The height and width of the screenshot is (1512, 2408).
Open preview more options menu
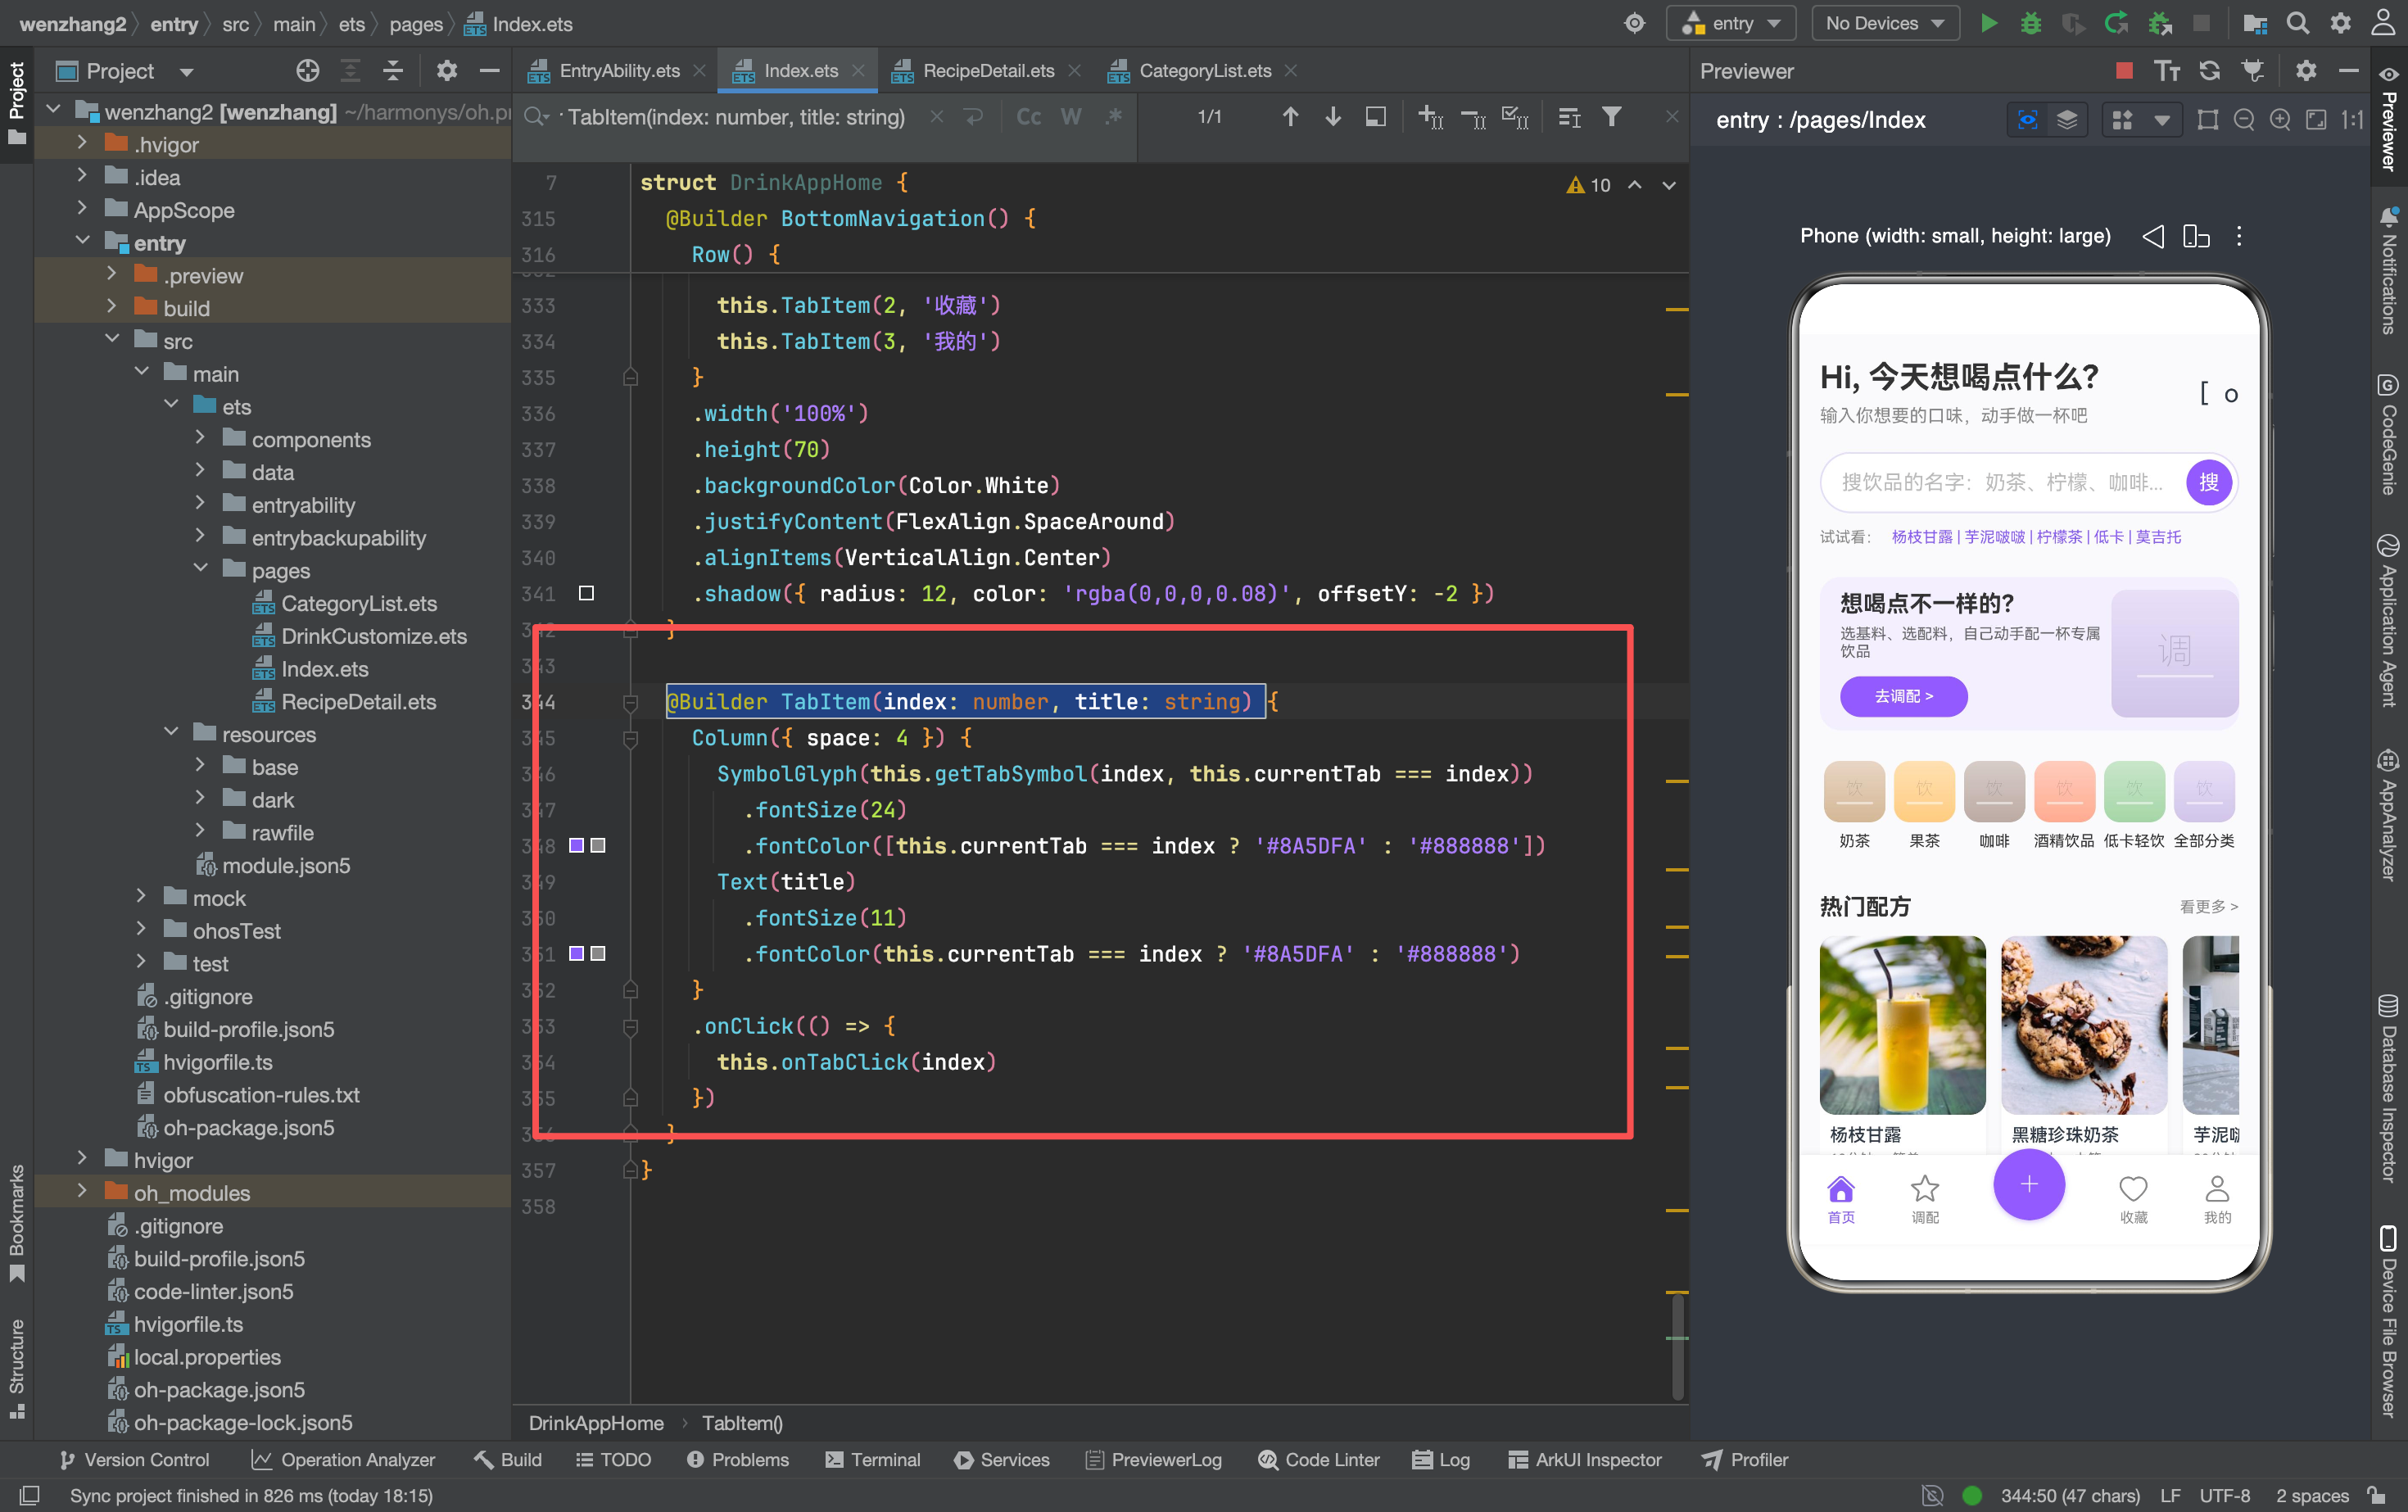[2239, 236]
